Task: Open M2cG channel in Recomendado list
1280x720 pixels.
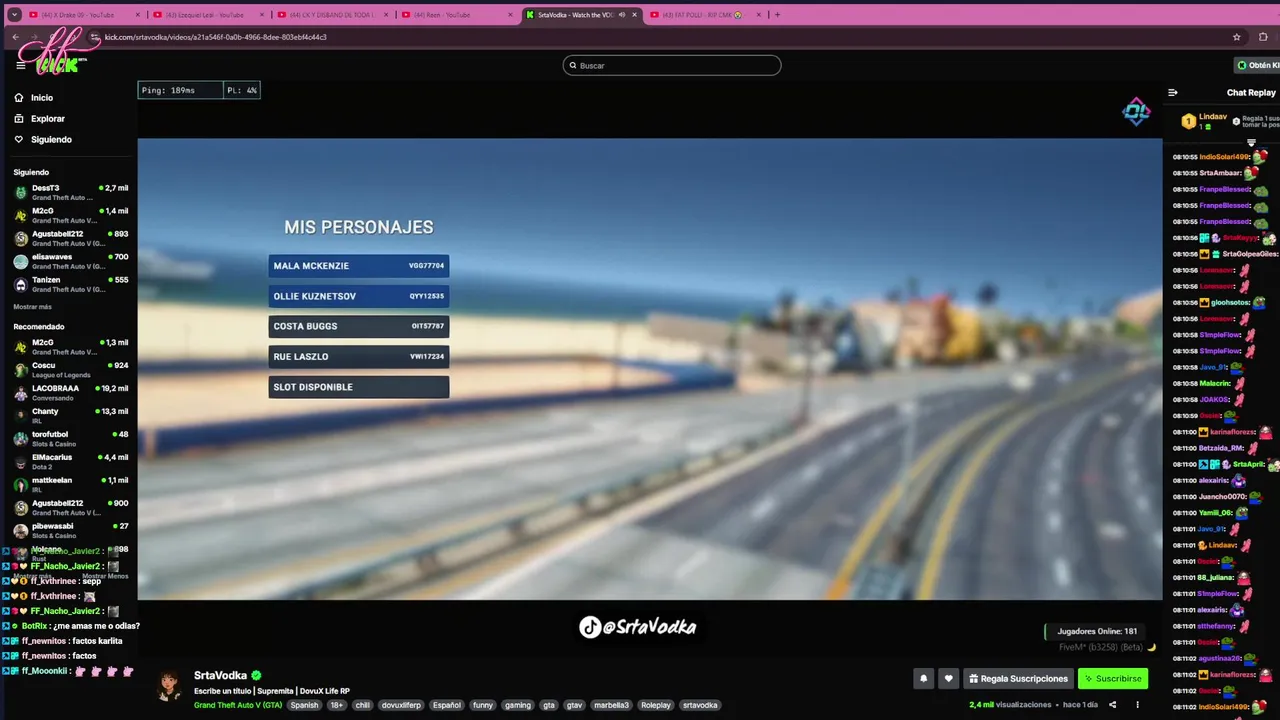Action: click(x=70, y=347)
